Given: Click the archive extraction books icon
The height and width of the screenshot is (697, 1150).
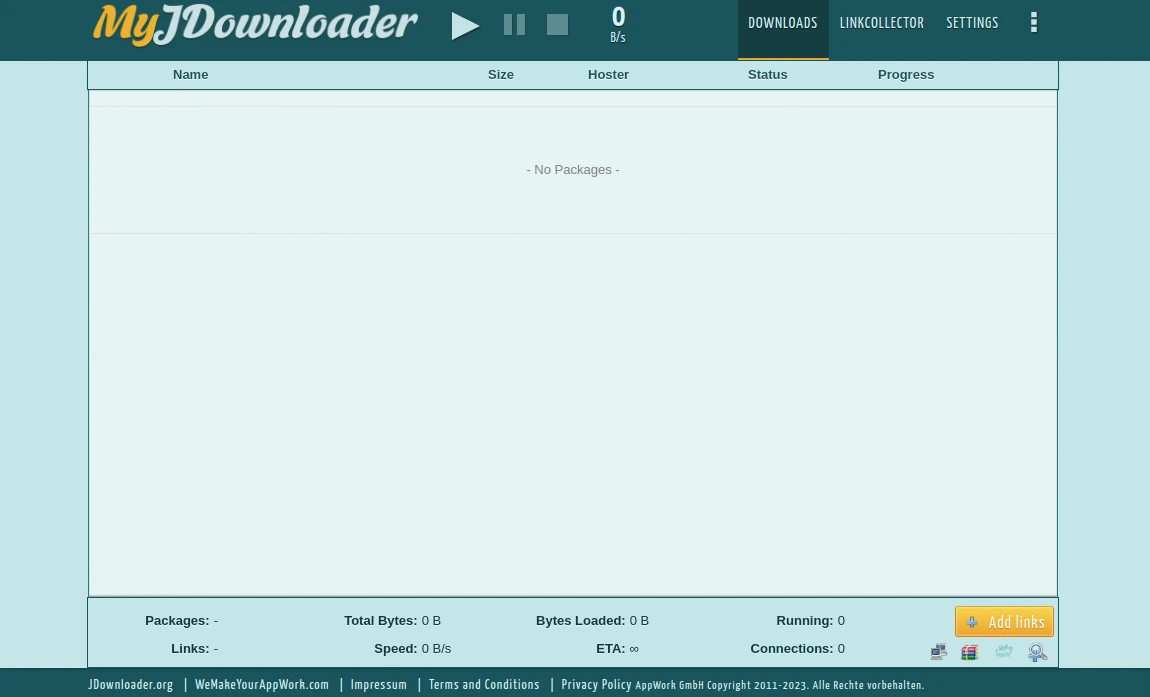Looking at the screenshot, I should [969, 652].
